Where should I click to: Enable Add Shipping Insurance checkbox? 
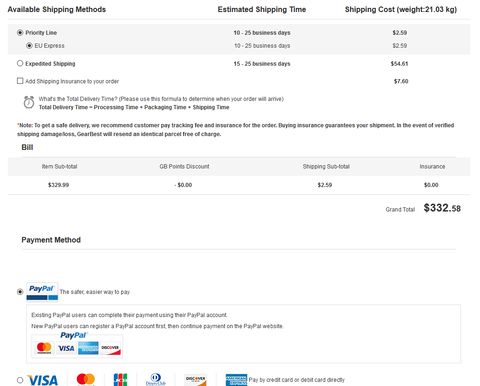[x=20, y=81]
